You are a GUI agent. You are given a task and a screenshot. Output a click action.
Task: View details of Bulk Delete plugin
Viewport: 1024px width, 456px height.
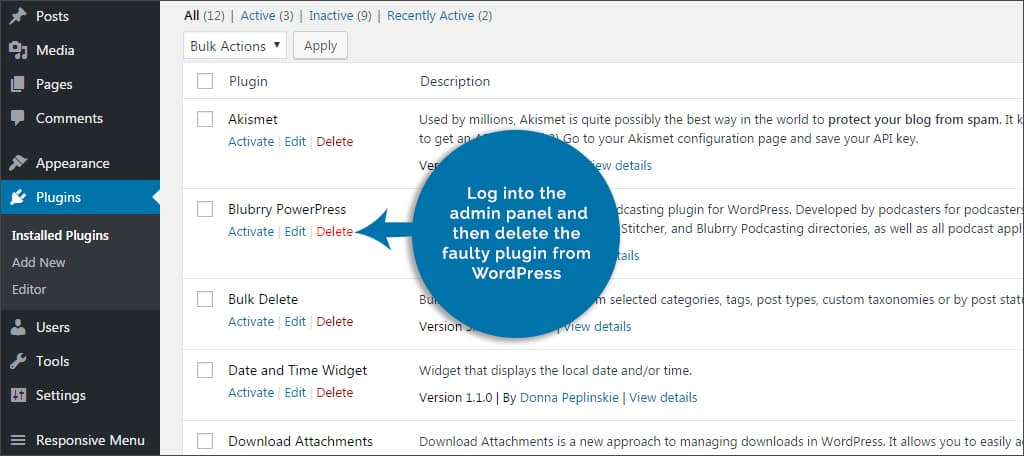click(598, 327)
